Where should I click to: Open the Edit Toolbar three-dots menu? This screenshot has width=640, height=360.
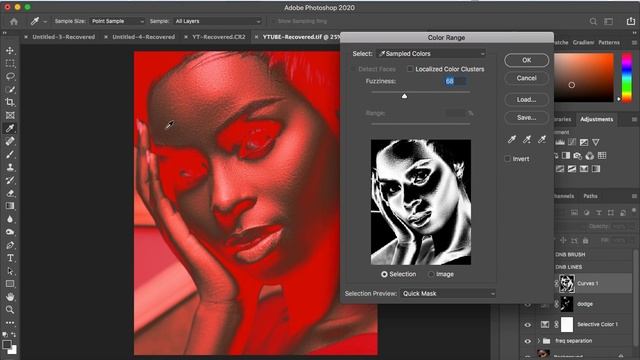[x=10, y=322]
